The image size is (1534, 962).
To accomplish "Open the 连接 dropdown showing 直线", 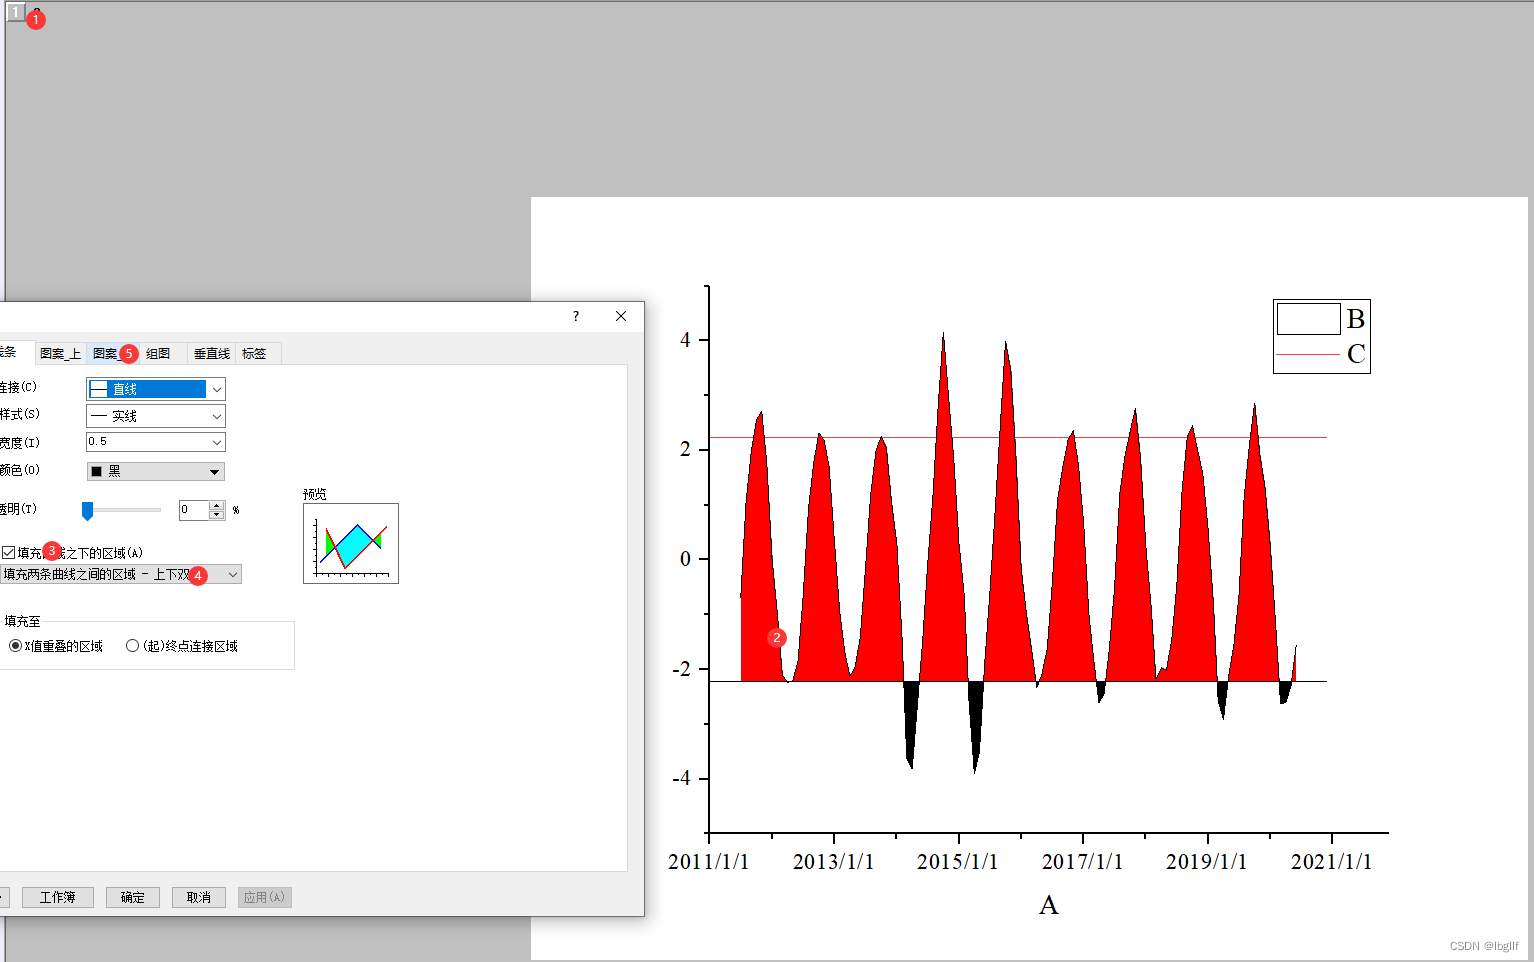I will 156,389.
